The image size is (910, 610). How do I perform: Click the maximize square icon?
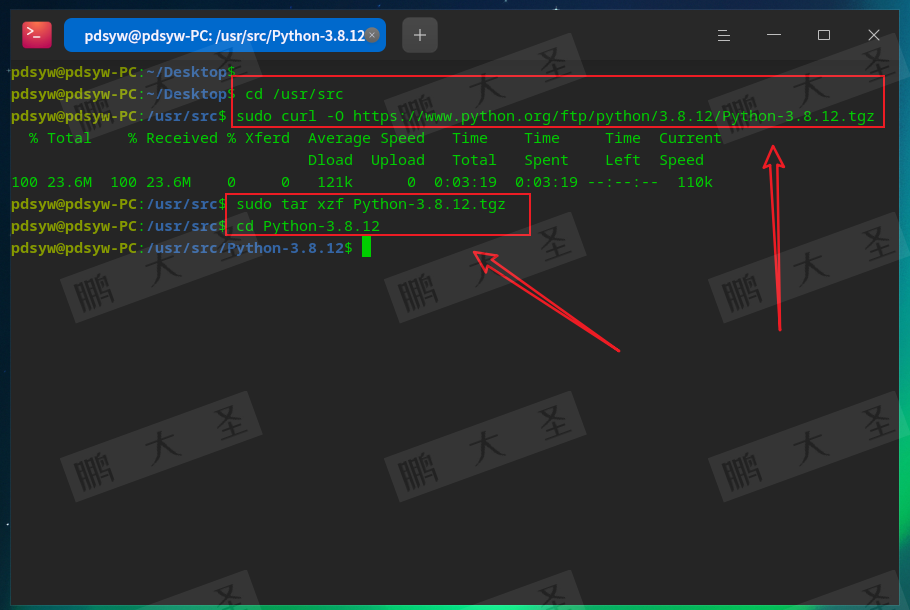pos(823,34)
